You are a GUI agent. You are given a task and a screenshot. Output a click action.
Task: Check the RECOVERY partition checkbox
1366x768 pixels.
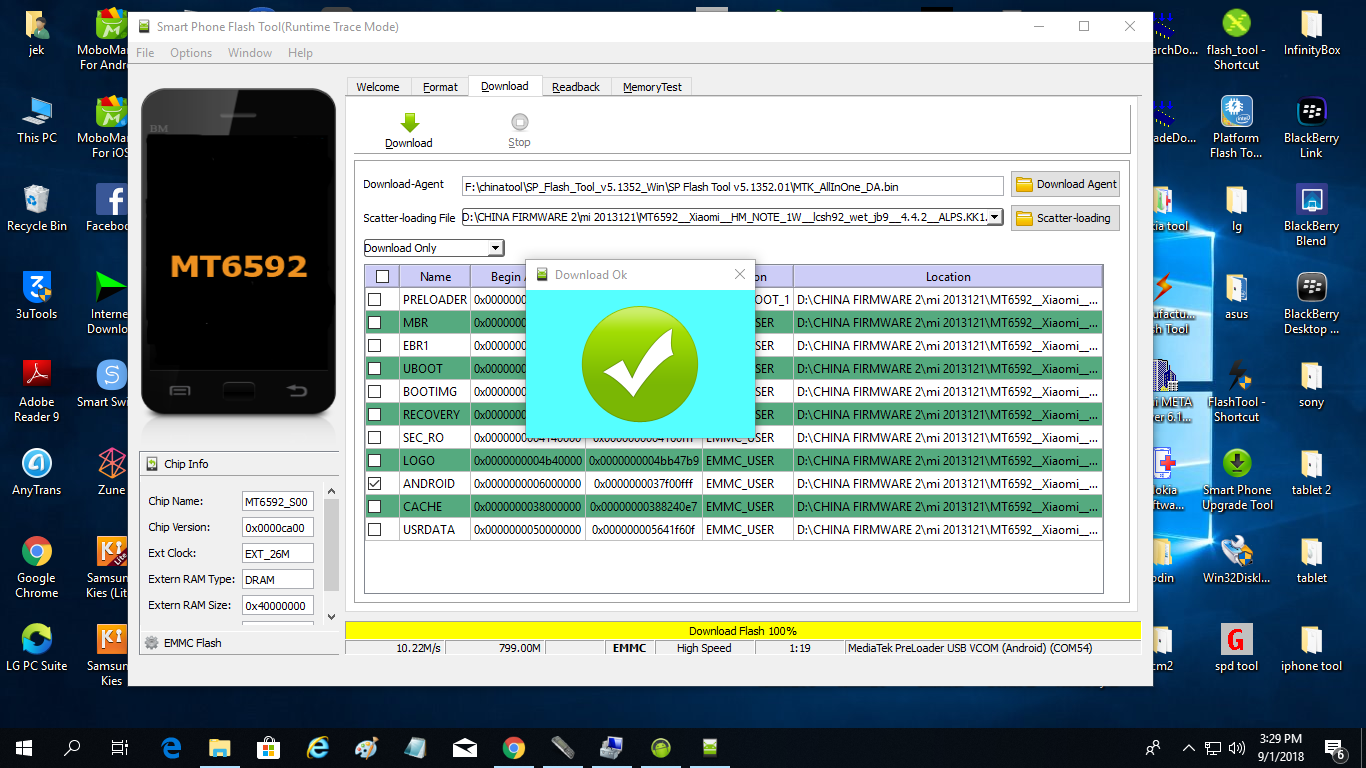click(x=375, y=414)
